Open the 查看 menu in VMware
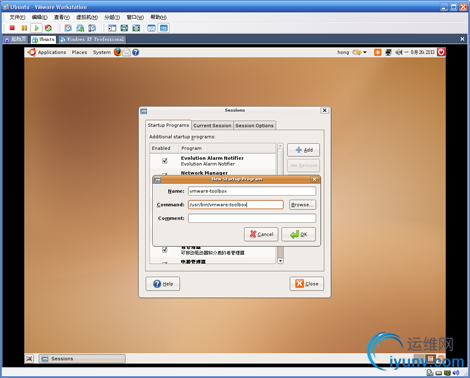Screen dimensions: 470x378 62,17
